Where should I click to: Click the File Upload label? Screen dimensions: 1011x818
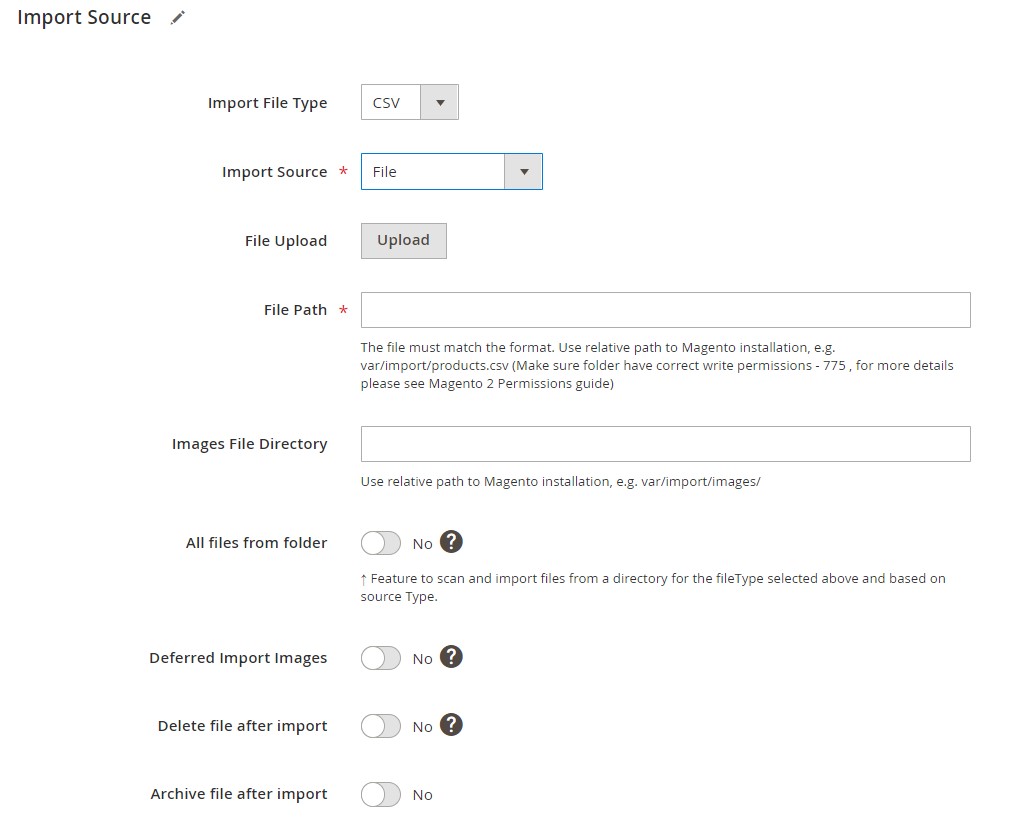coord(286,241)
